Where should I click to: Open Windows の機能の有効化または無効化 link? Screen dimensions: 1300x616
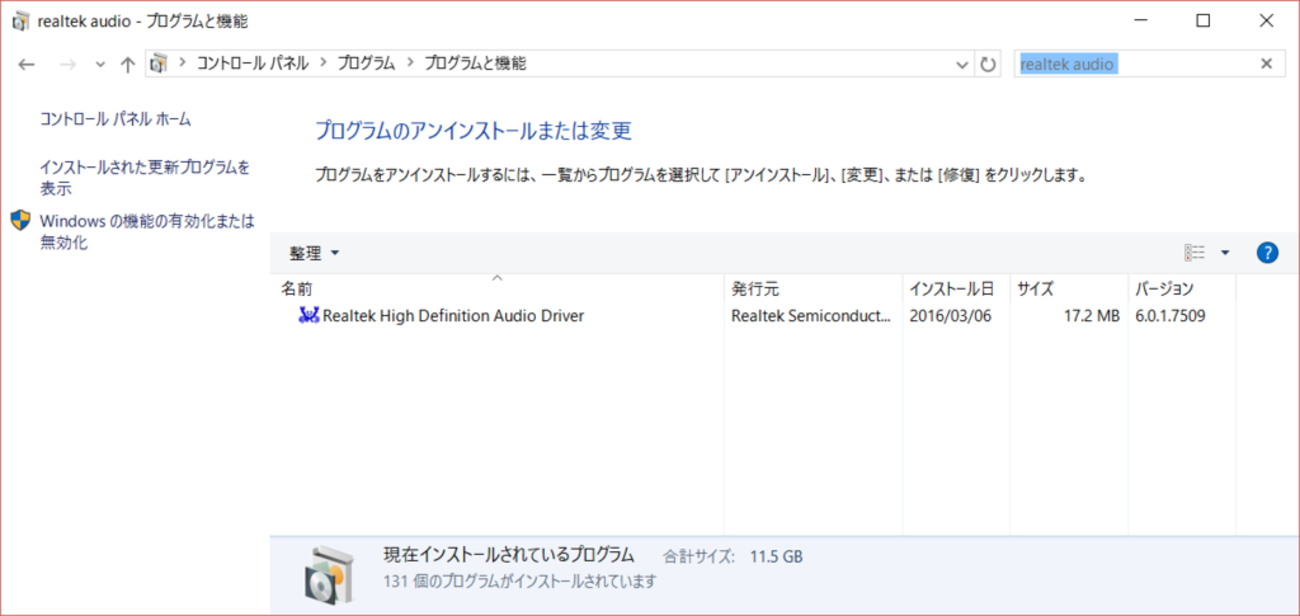147,231
